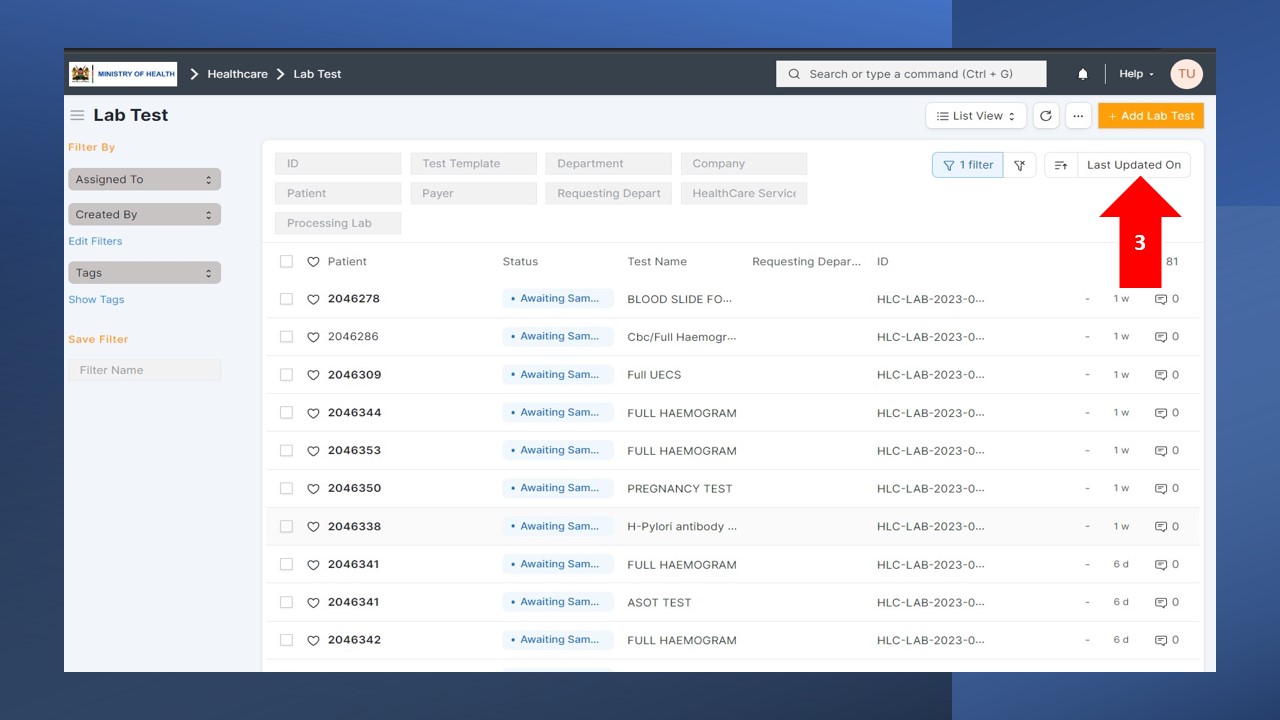This screenshot has width=1280, height=720.
Task: Click Awaiting Sample status of 2046278
Action: [x=558, y=299]
